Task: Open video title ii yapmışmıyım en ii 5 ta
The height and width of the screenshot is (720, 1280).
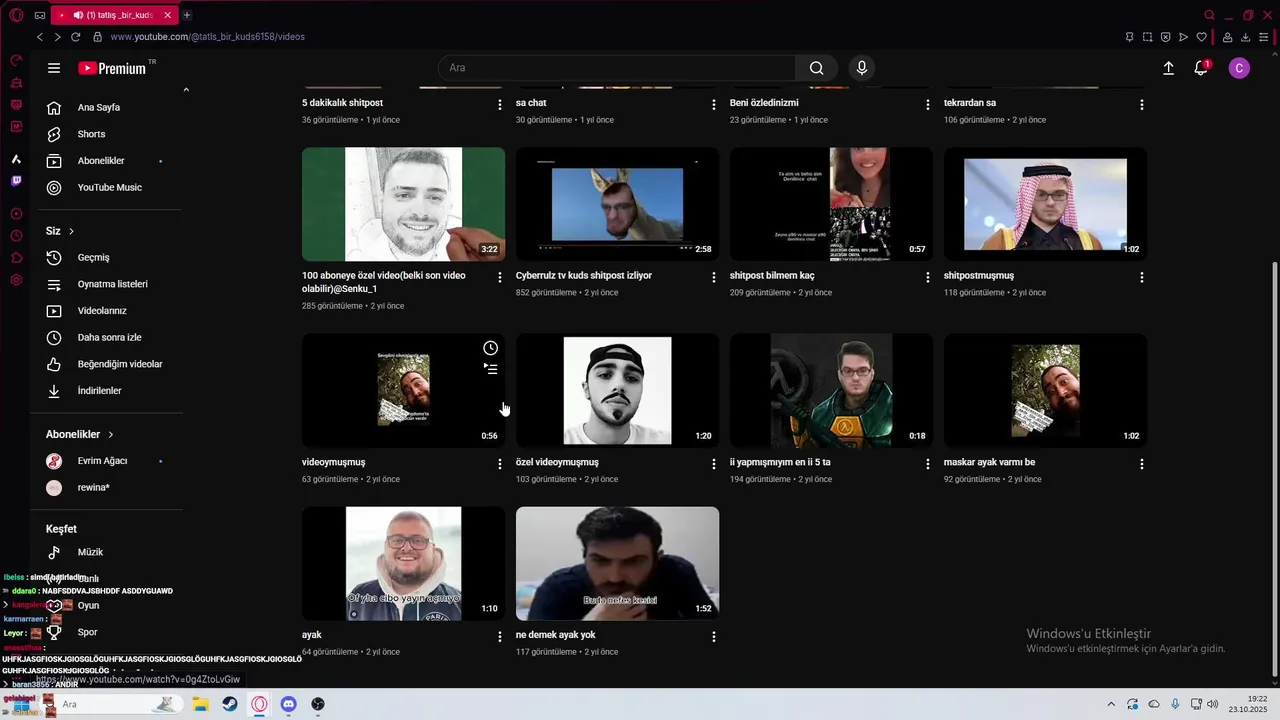Action: (x=780, y=463)
